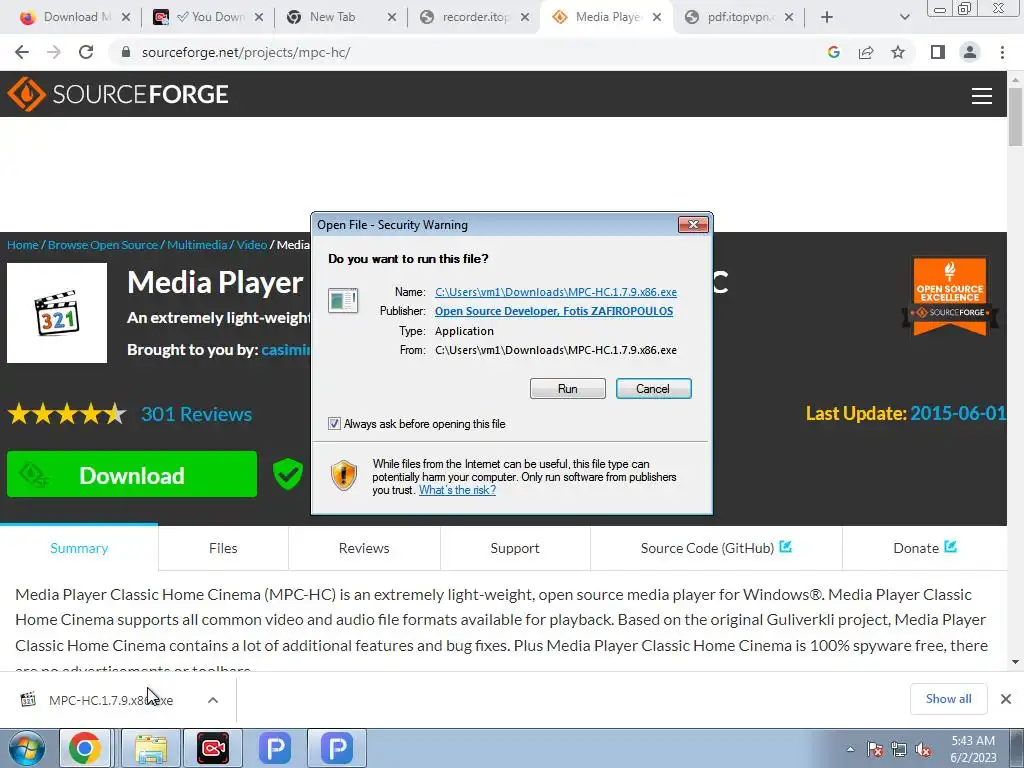Click the network tray icon
The height and width of the screenshot is (768, 1024).
(899, 749)
